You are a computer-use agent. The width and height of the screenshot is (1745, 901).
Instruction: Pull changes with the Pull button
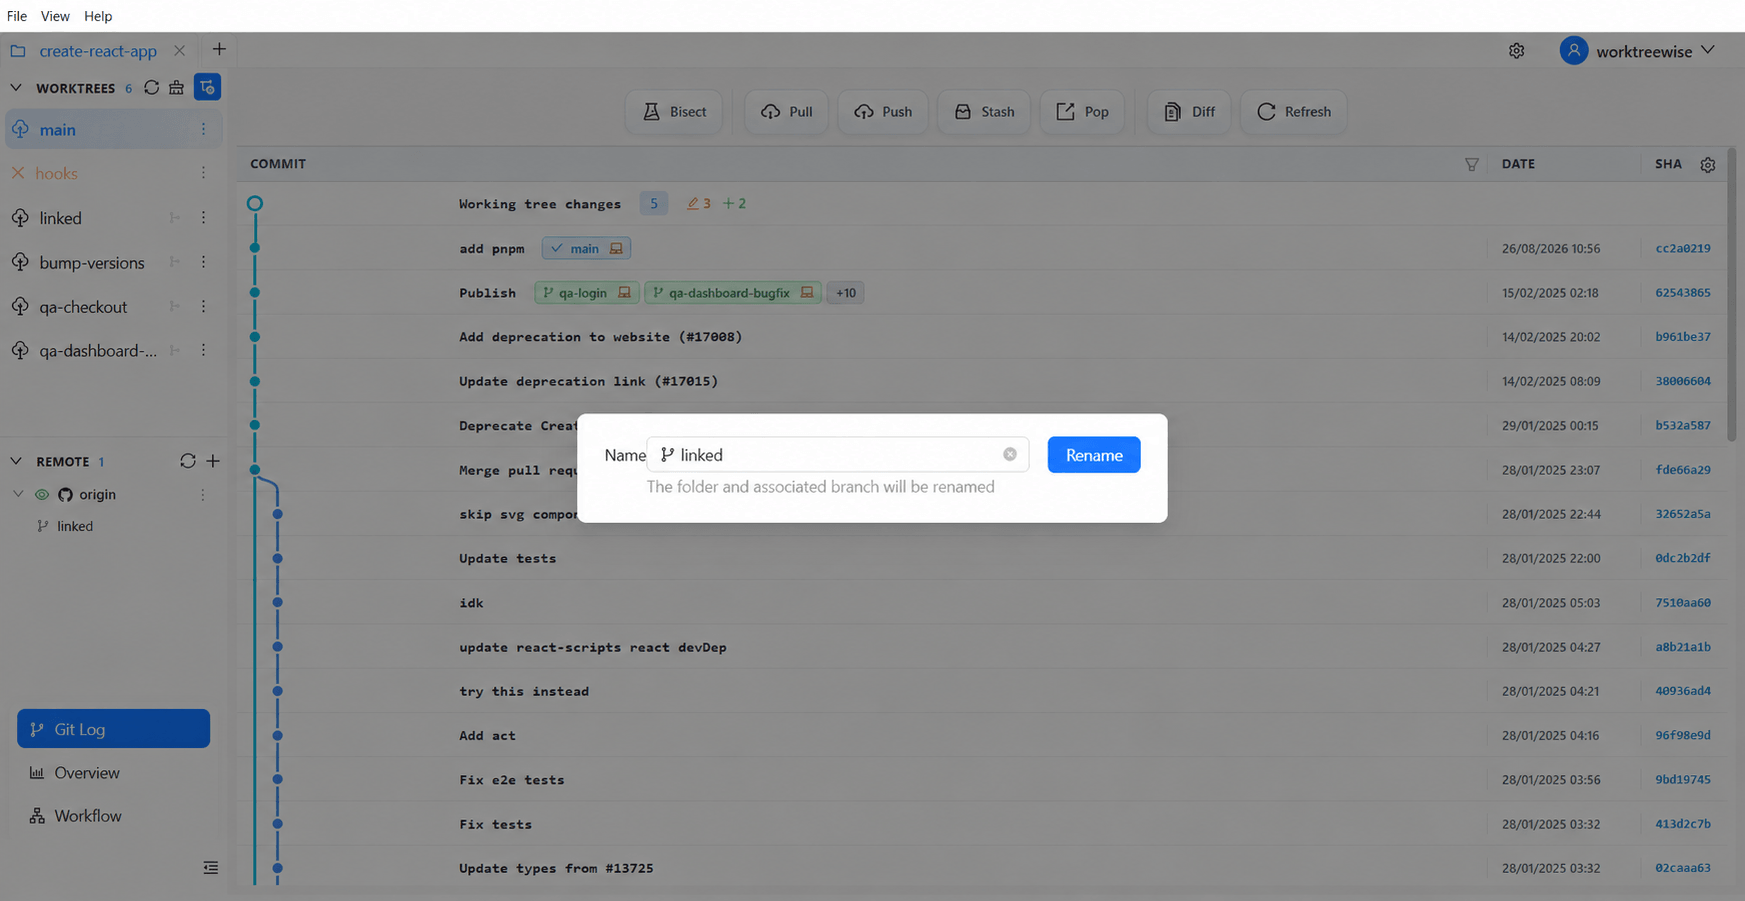786,111
